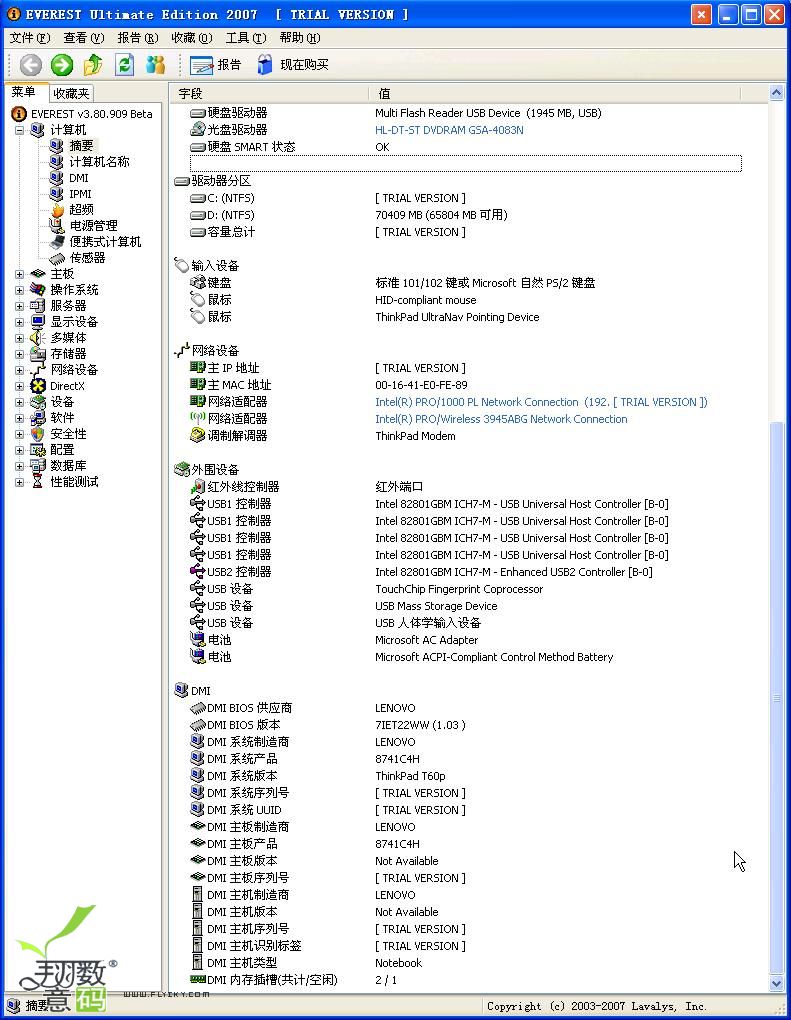The height and width of the screenshot is (1020, 791).
Task: Select the 调制解调器 modem row icon
Action: point(198,436)
